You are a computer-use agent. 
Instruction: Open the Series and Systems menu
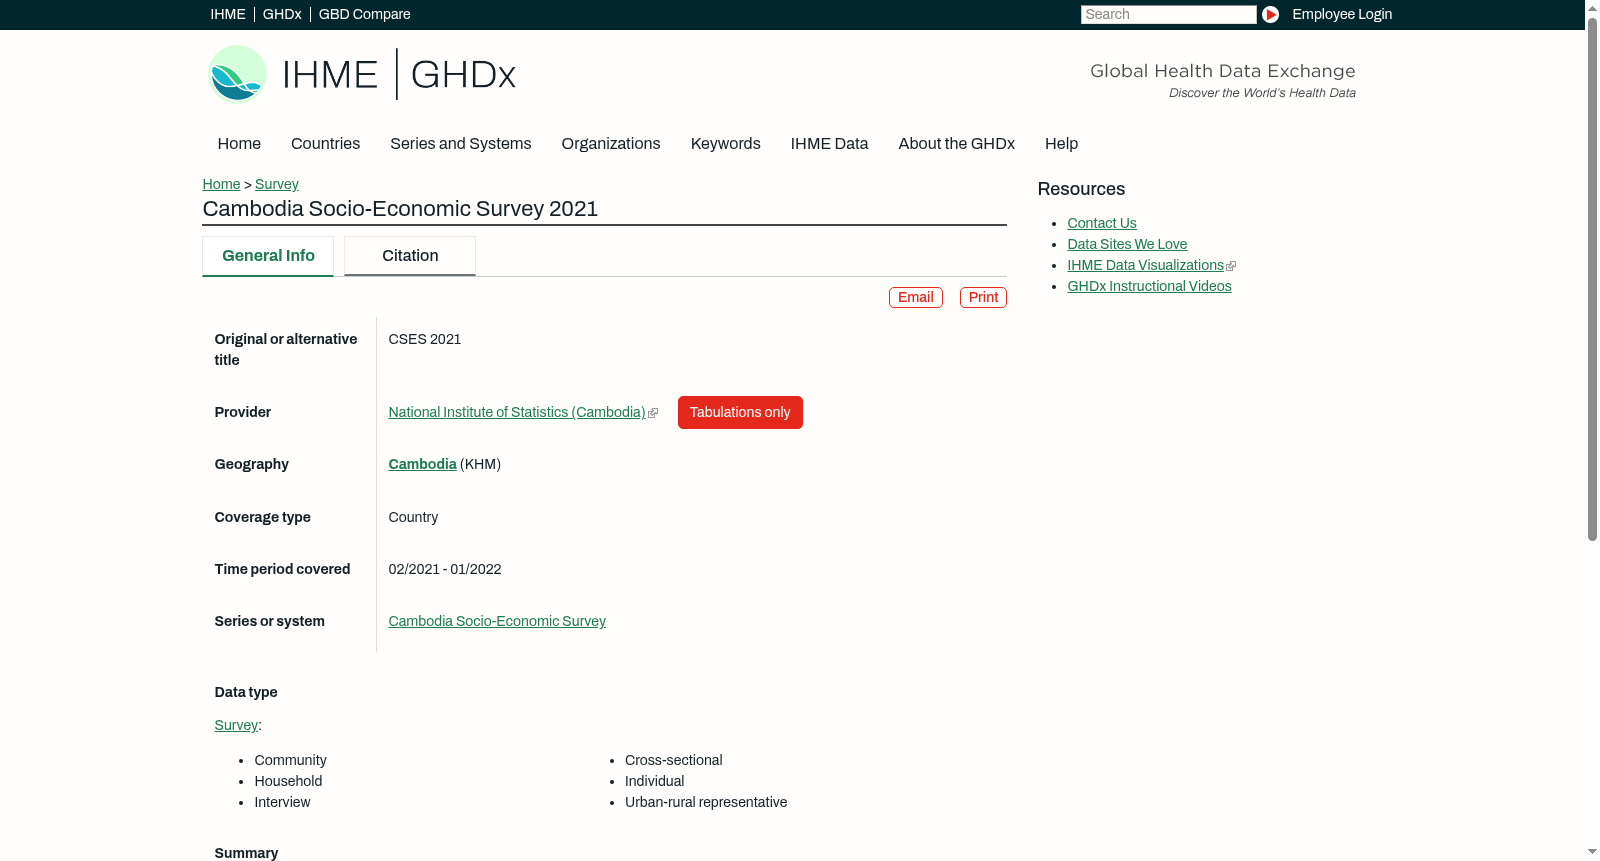tap(460, 144)
